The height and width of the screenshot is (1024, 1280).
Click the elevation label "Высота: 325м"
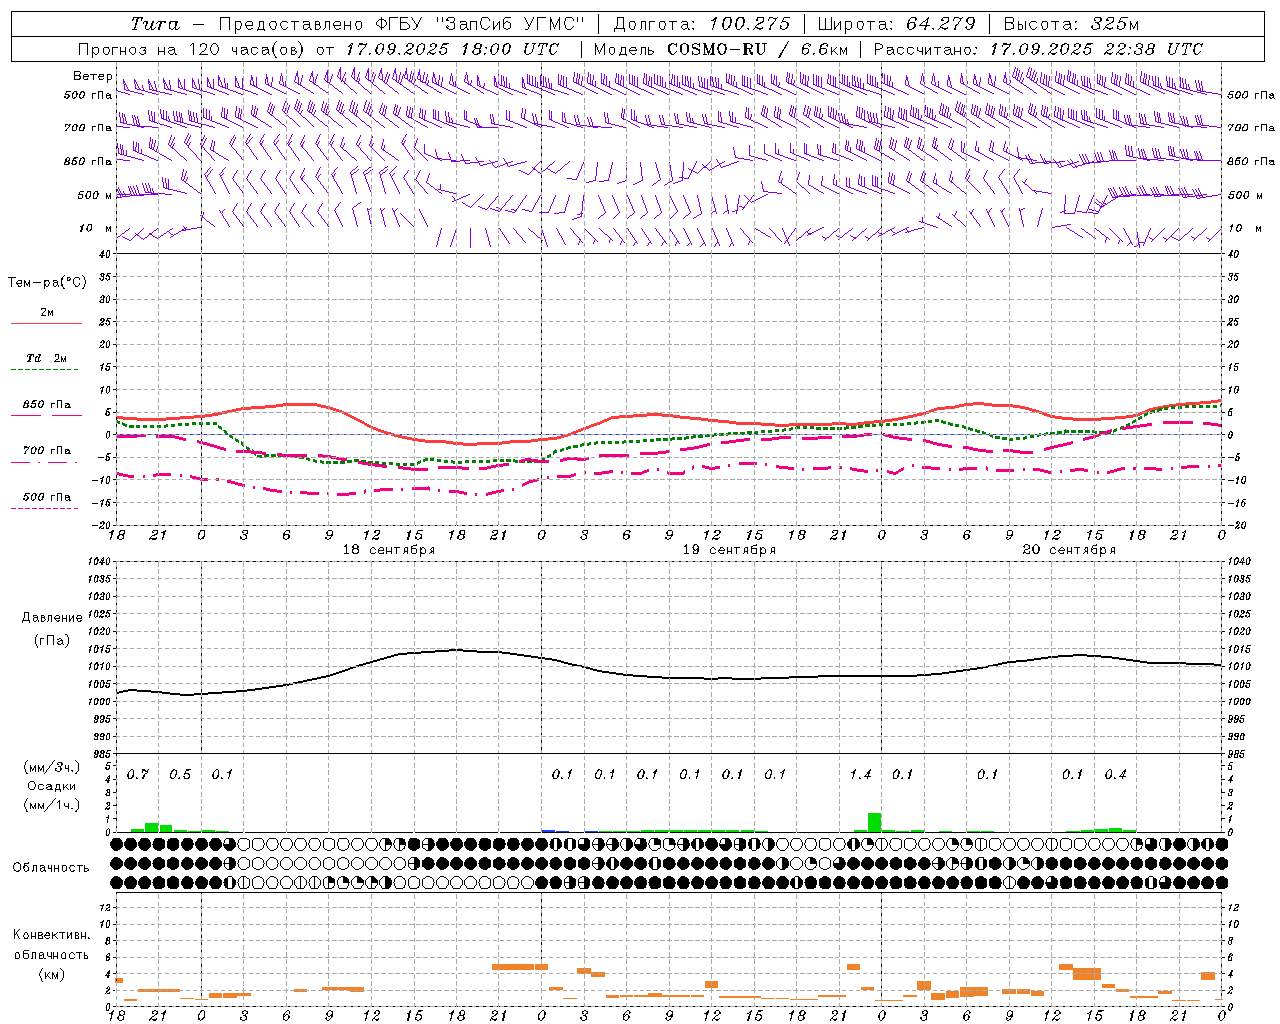[x=1071, y=24]
